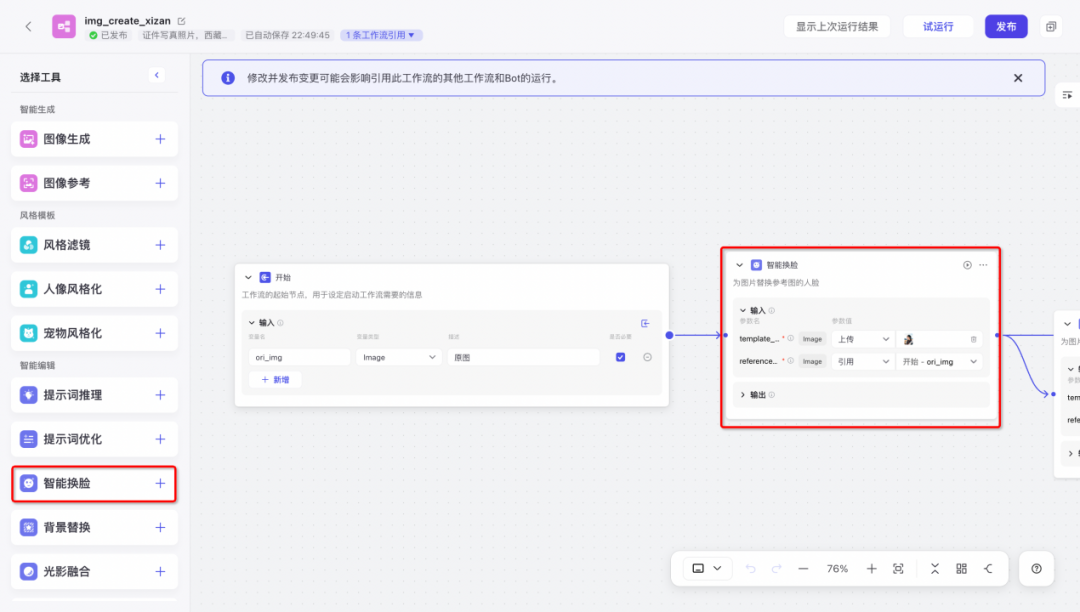Click the 发布 button
Image resolution: width=1080 pixels, height=612 pixels.
pos(1005,27)
